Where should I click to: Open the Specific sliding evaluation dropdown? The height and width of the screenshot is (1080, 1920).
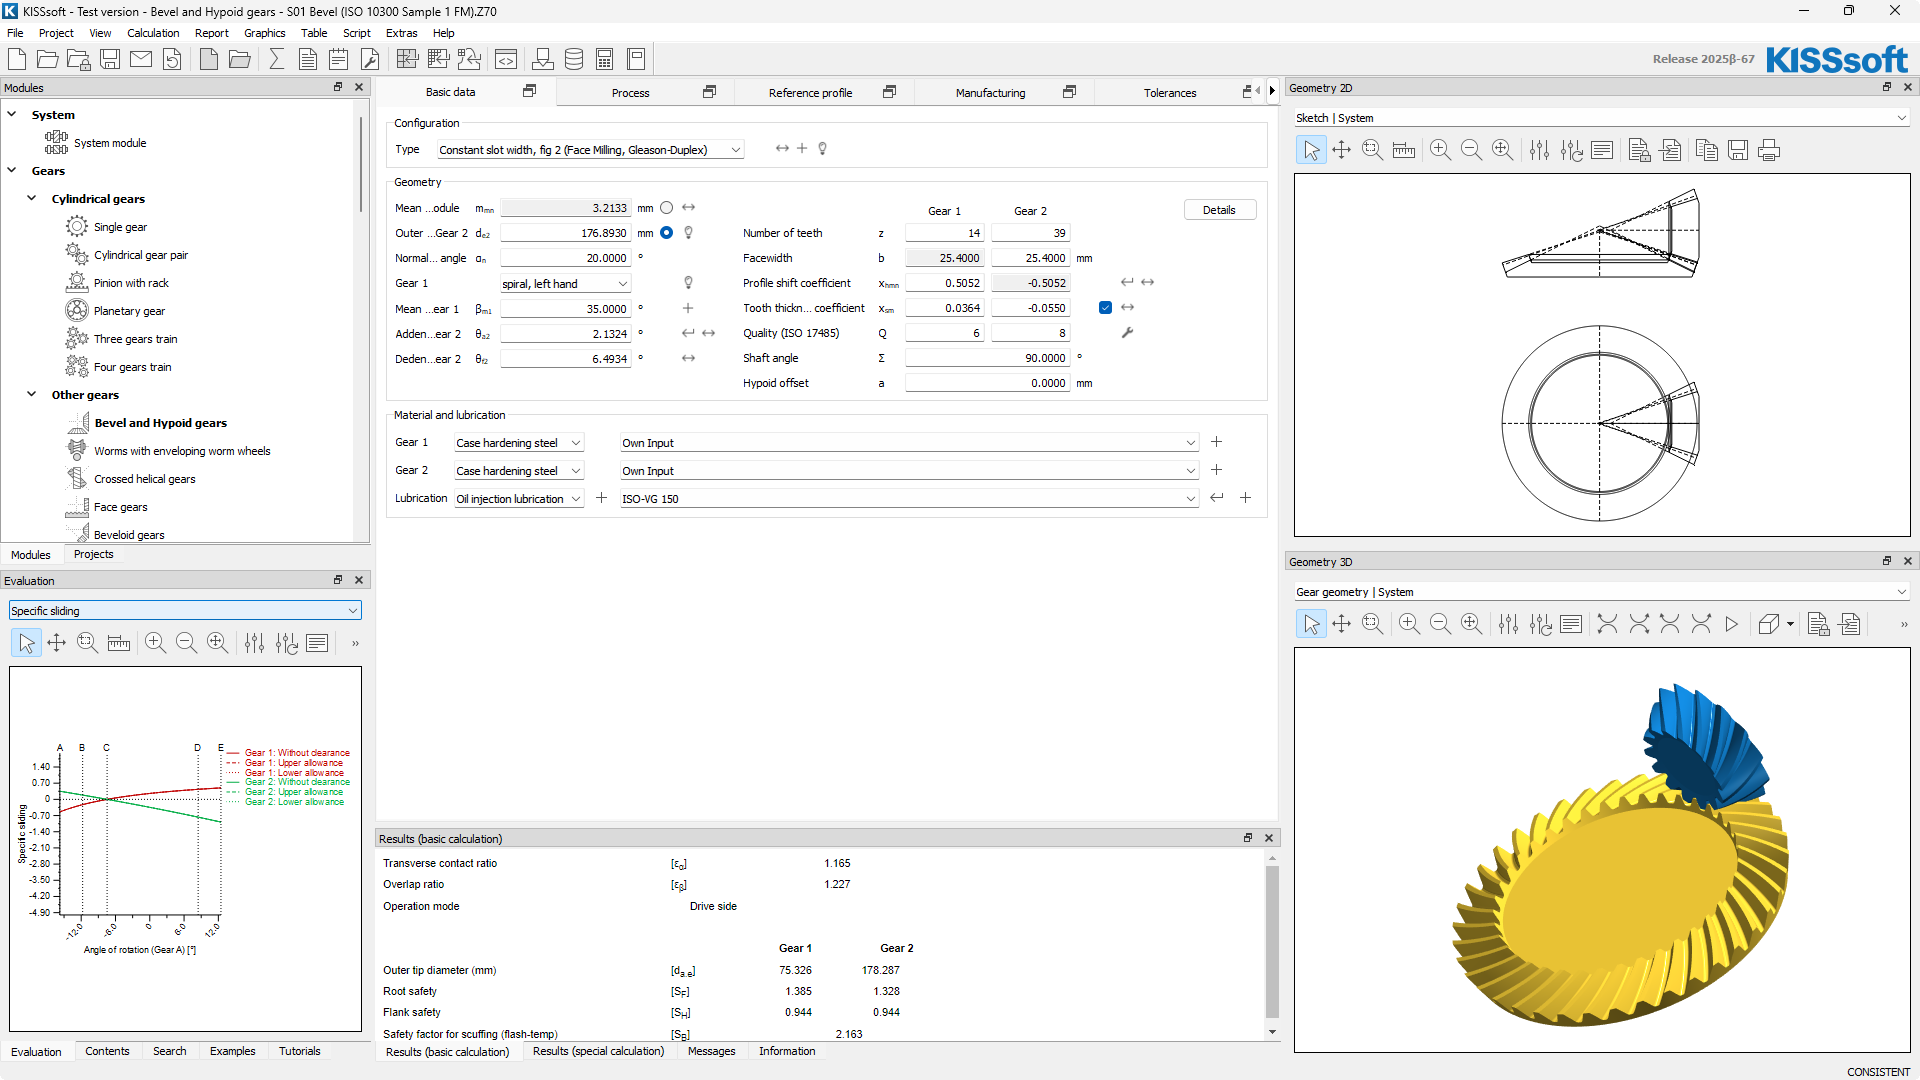(x=185, y=611)
